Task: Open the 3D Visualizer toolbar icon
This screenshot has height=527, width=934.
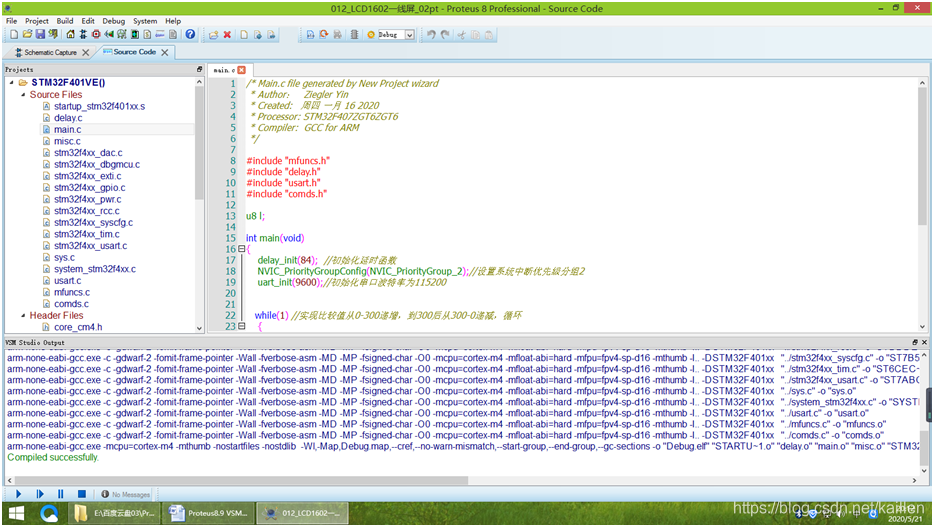Action: (108, 35)
